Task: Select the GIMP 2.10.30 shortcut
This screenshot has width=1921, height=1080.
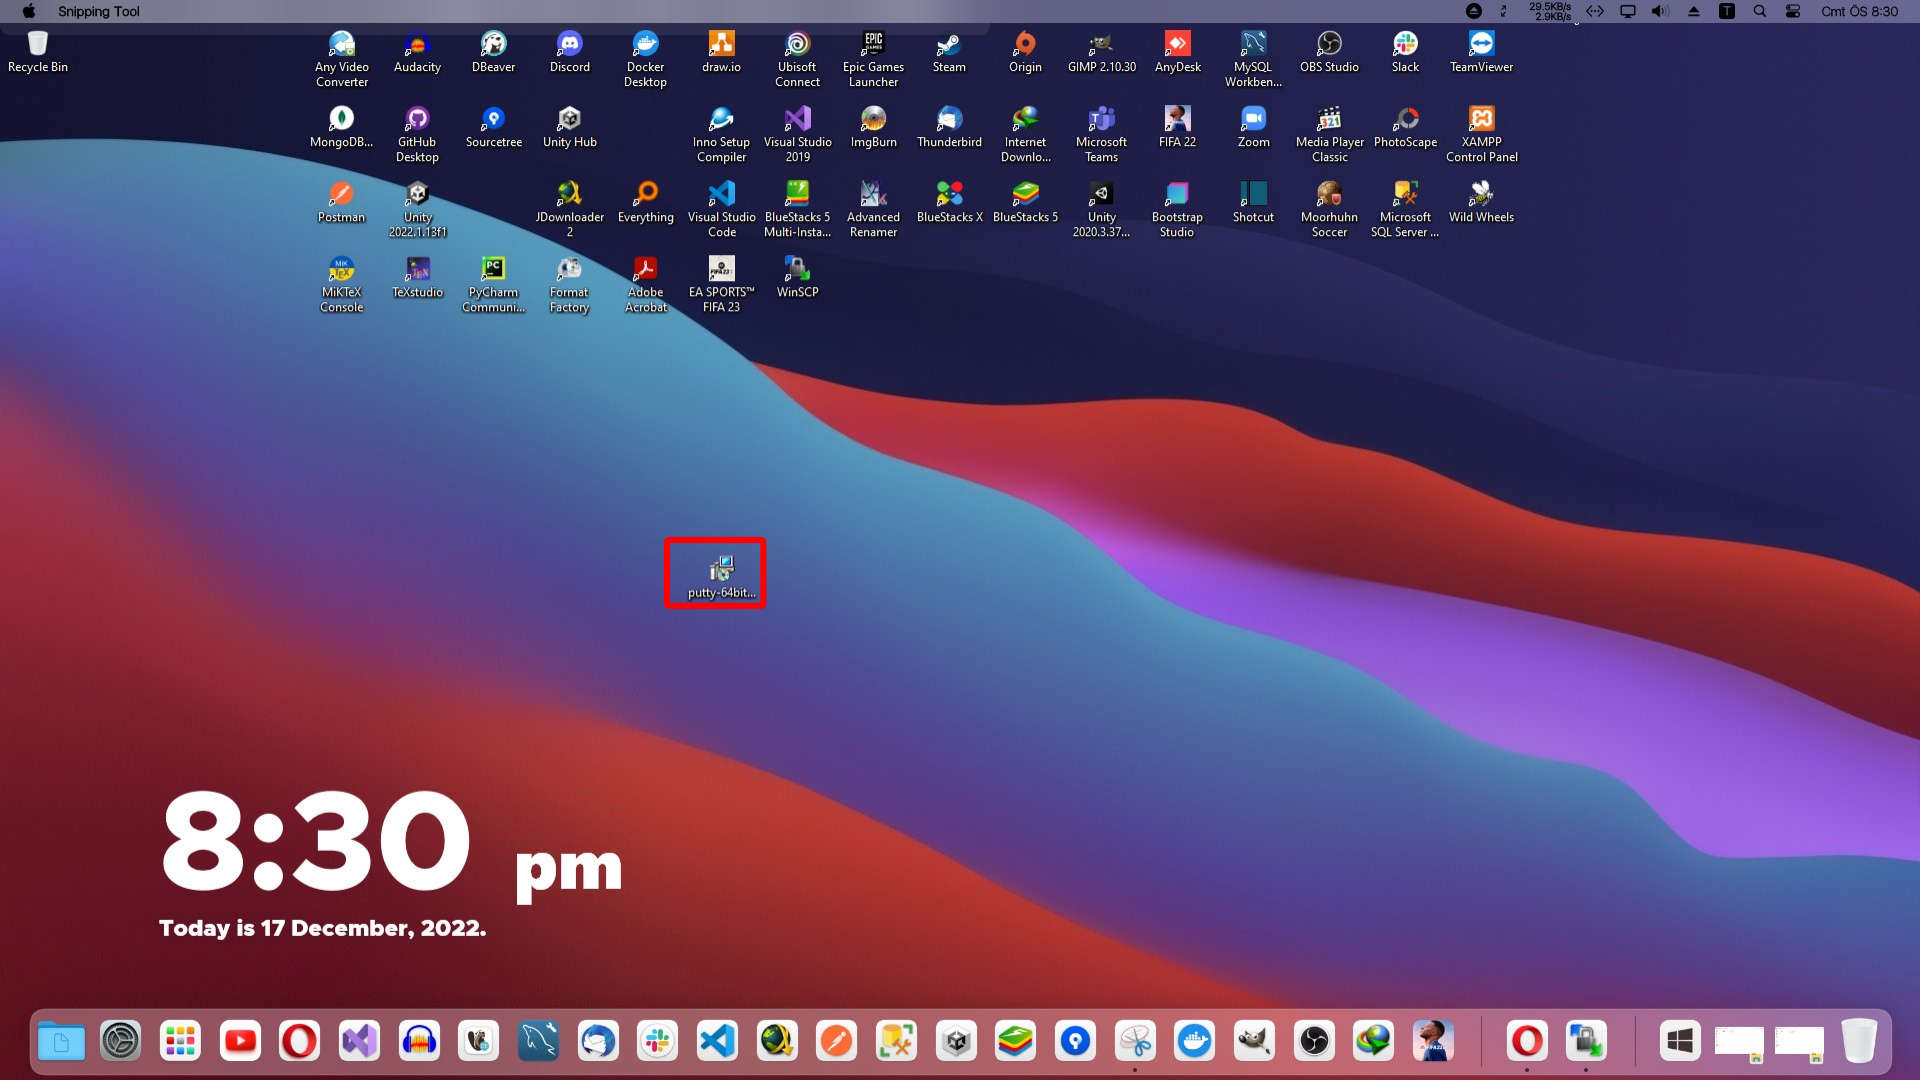Action: pyautogui.click(x=1101, y=53)
